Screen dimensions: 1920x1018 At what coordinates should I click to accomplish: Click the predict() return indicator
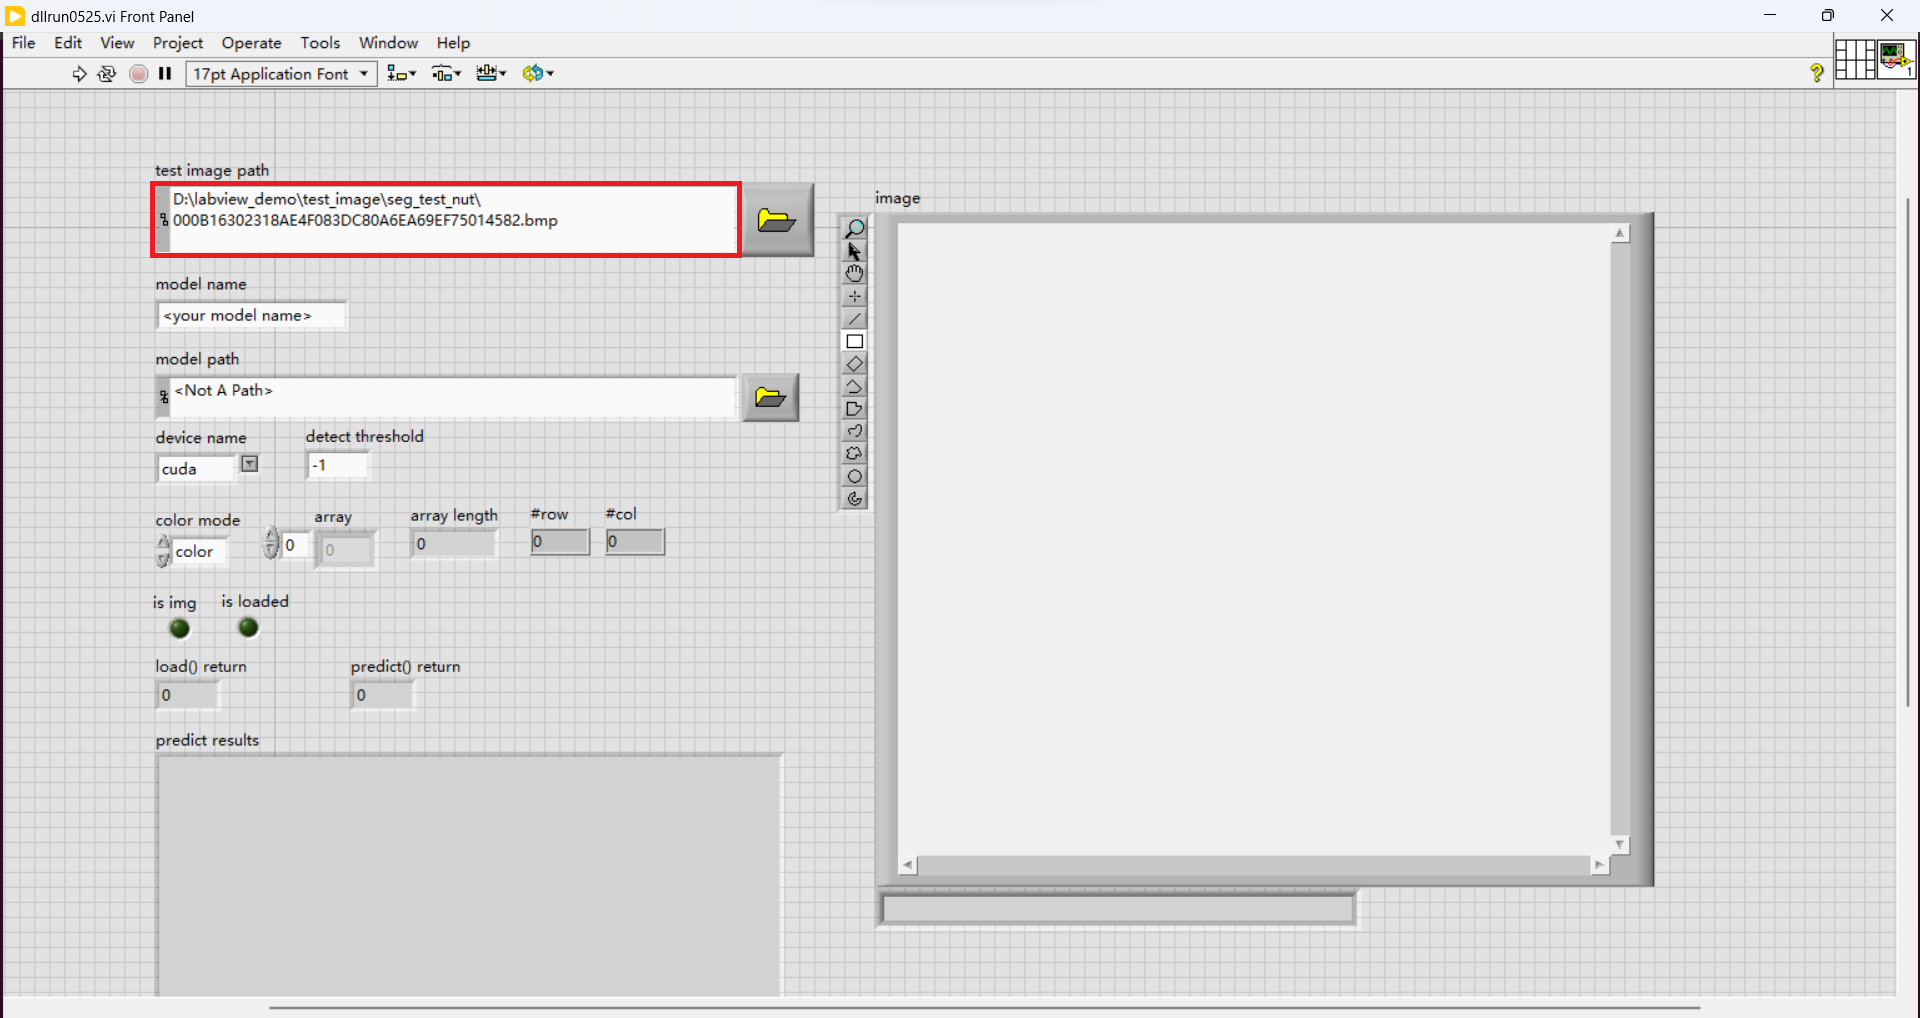pyautogui.click(x=382, y=695)
